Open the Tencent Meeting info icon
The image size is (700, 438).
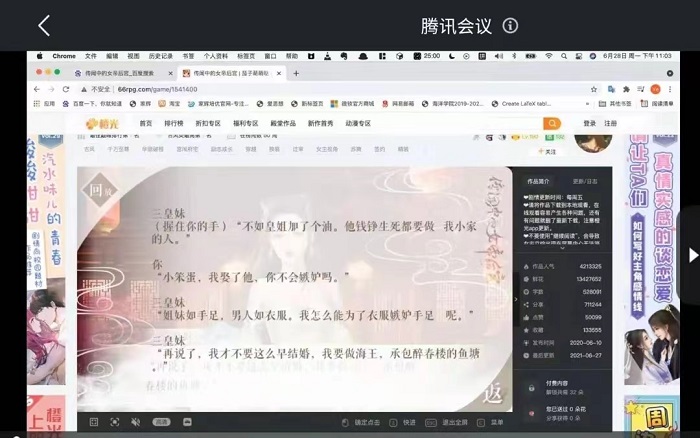510,25
